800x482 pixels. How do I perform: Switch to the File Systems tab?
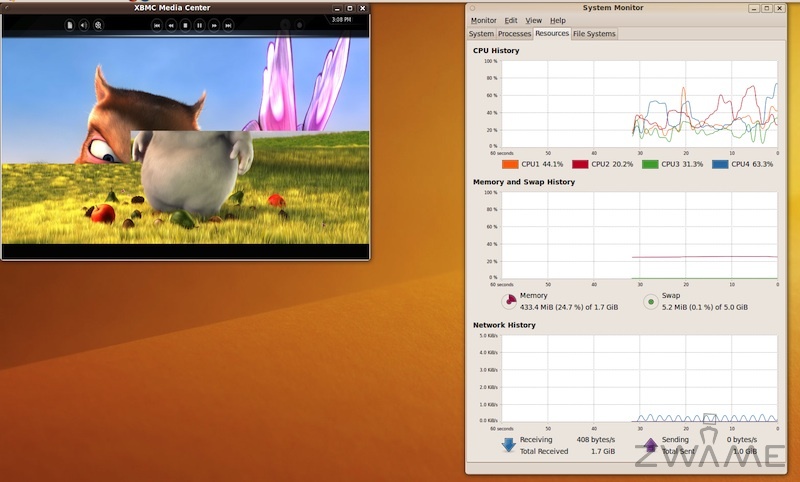[x=594, y=34]
